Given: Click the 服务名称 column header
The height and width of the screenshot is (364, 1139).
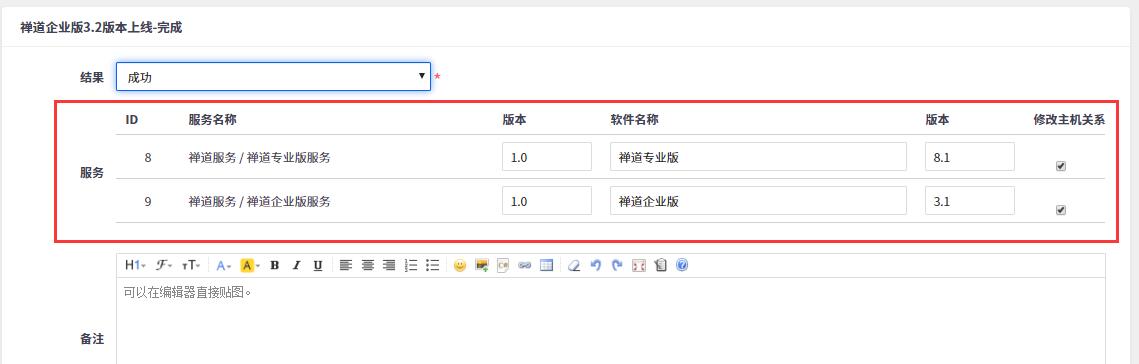Looking at the screenshot, I should tap(212, 120).
